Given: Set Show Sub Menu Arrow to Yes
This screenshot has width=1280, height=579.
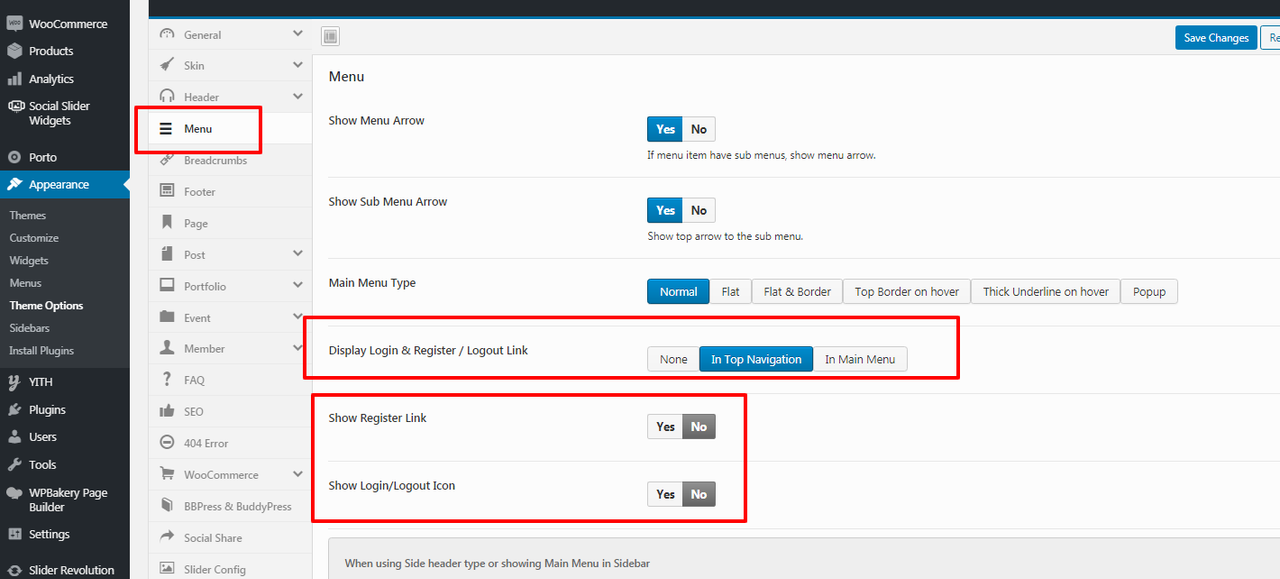Looking at the screenshot, I should tap(665, 210).
